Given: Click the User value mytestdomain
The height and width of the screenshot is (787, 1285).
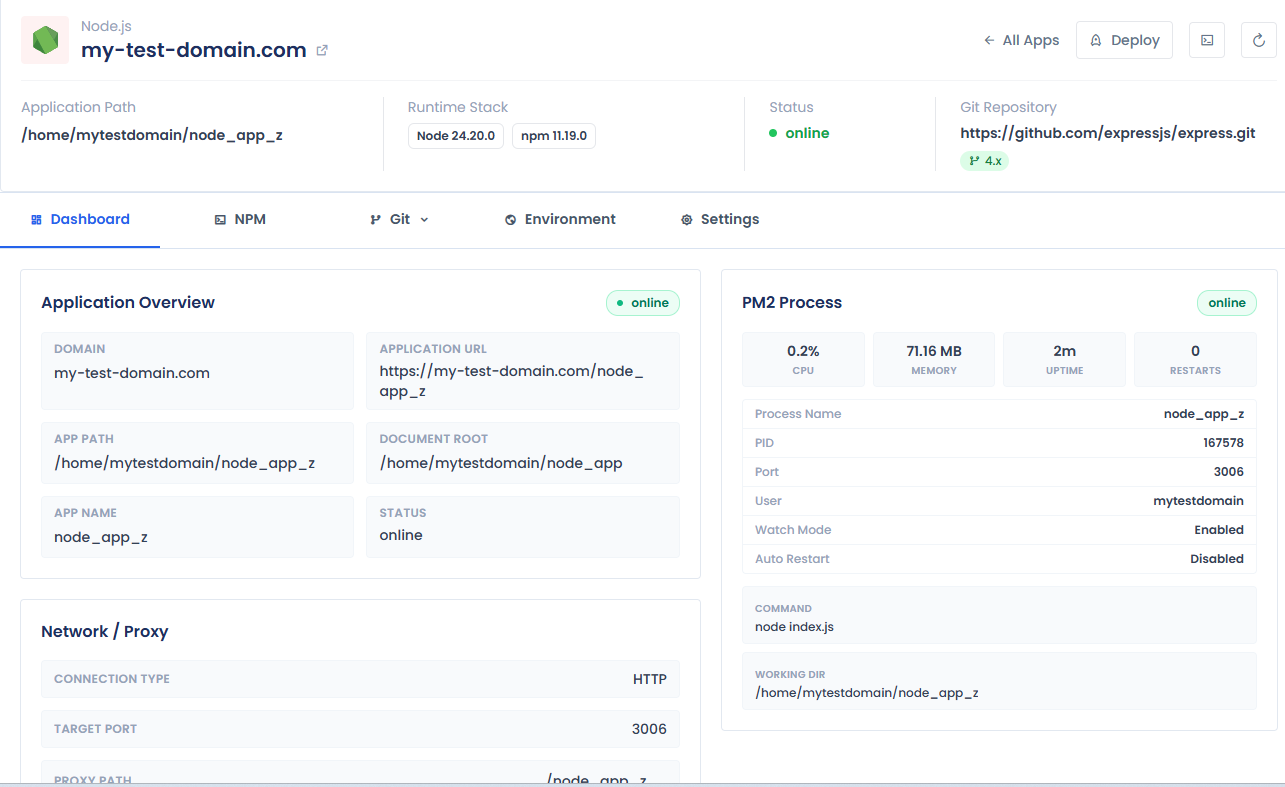Looking at the screenshot, I should pos(1198,501).
